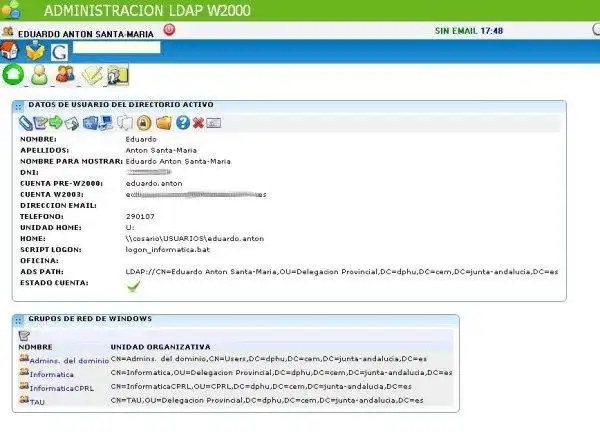Click the user icon beside Eduardo Anton name
600x442 pixels.
click(x=8, y=31)
